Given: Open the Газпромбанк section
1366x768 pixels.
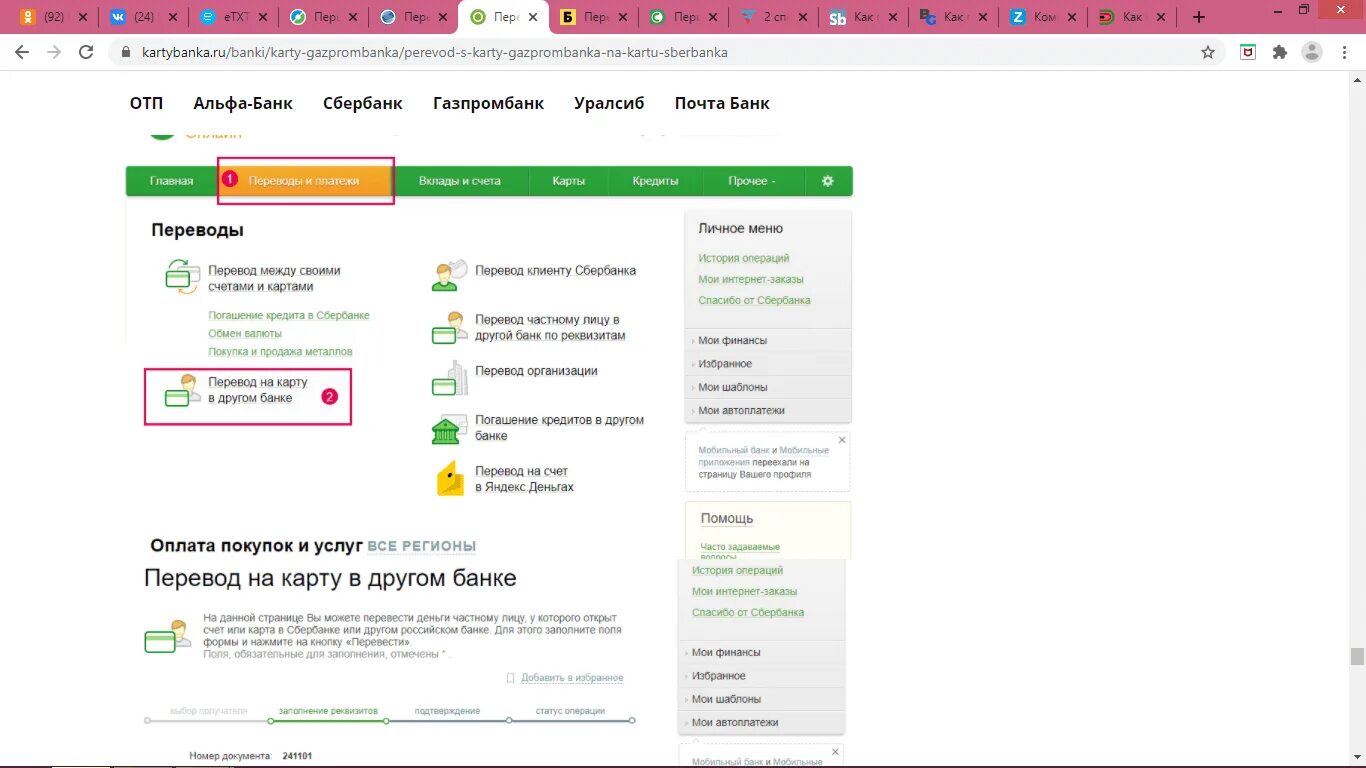Looking at the screenshot, I should 488,103.
